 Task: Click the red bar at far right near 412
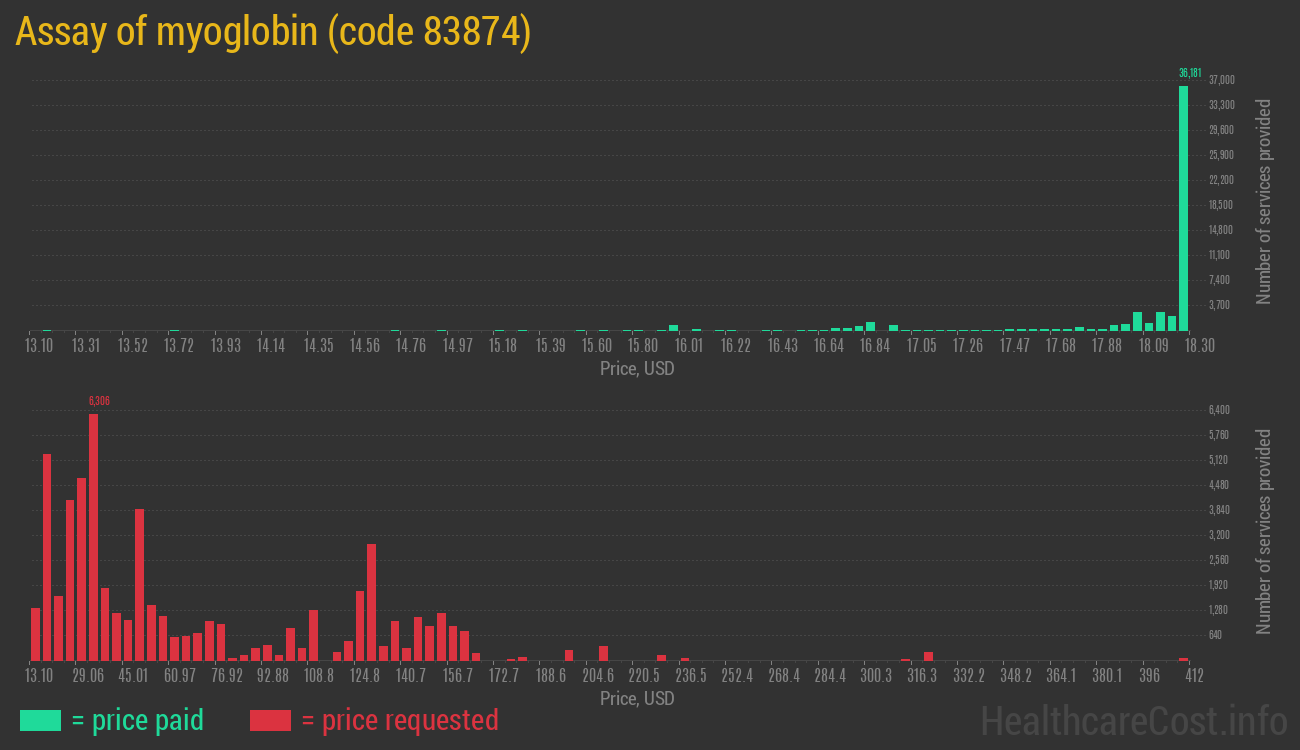pyautogui.click(x=1183, y=659)
